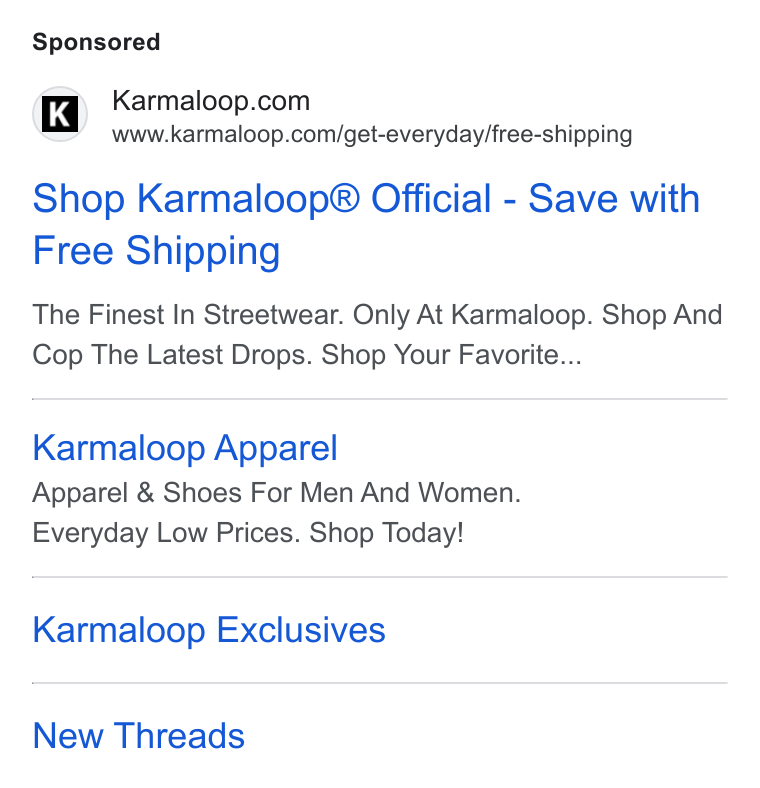This screenshot has height=788, width=760.
Task: Click Everyday Low Prices. Shop Today! text
Action: [x=248, y=533]
